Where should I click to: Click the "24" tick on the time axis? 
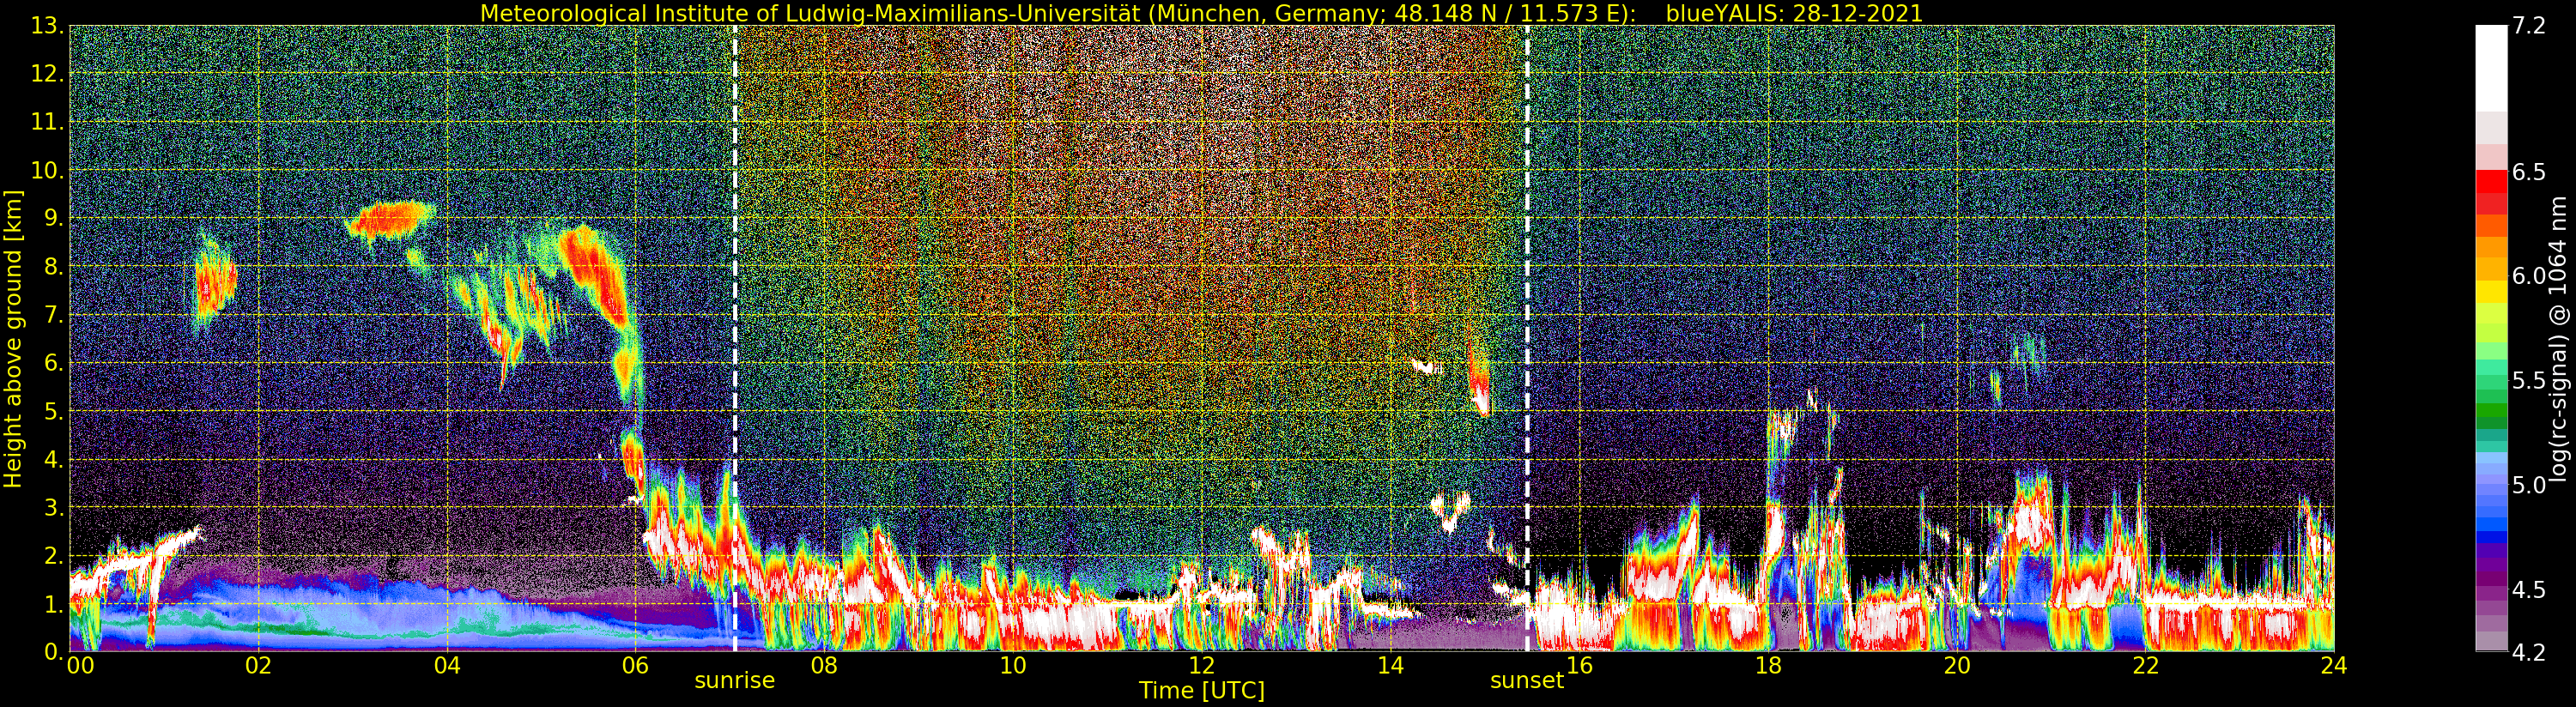tap(2334, 666)
